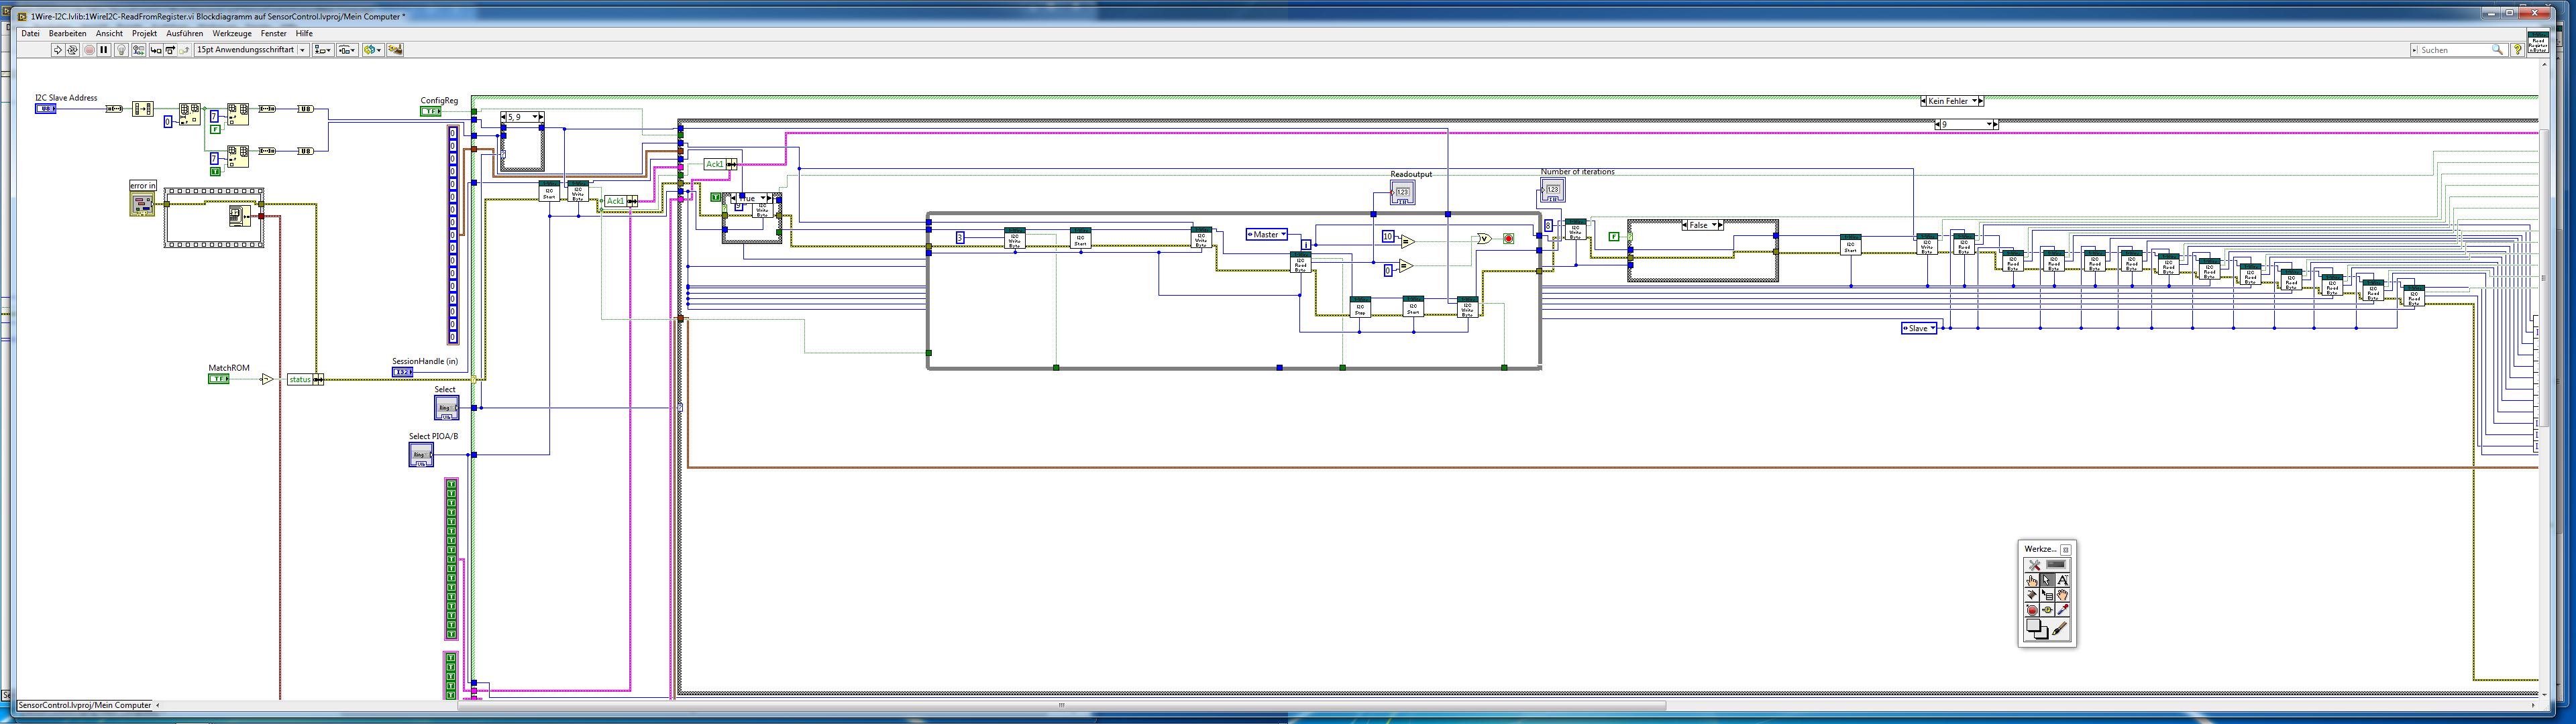Open the Ausführen menu

[x=184, y=34]
